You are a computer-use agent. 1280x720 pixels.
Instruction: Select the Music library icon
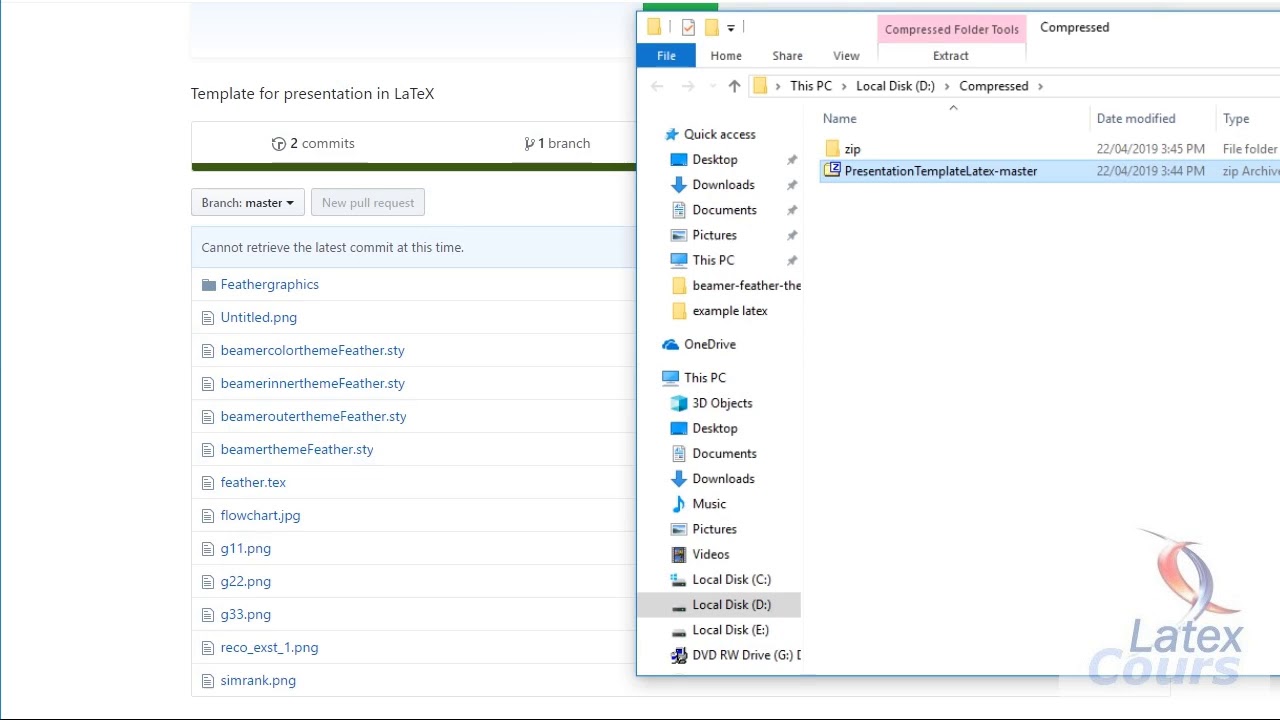679,504
